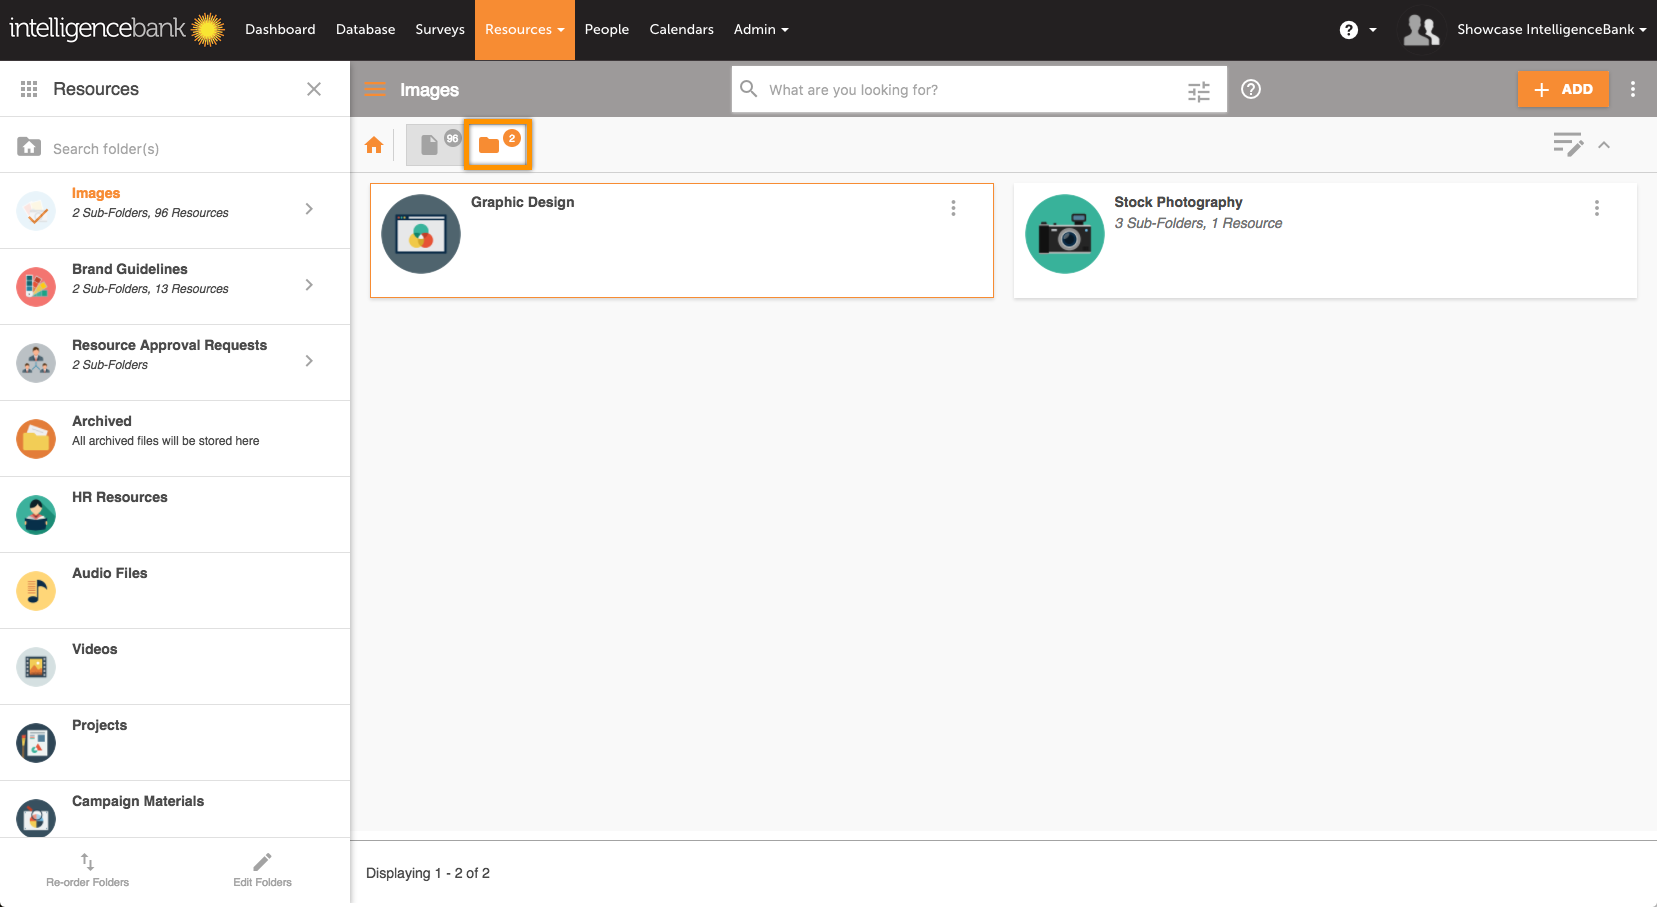Select the HR Resources folder name
Image resolution: width=1657 pixels, height=907 pixels.
(120, 497)
